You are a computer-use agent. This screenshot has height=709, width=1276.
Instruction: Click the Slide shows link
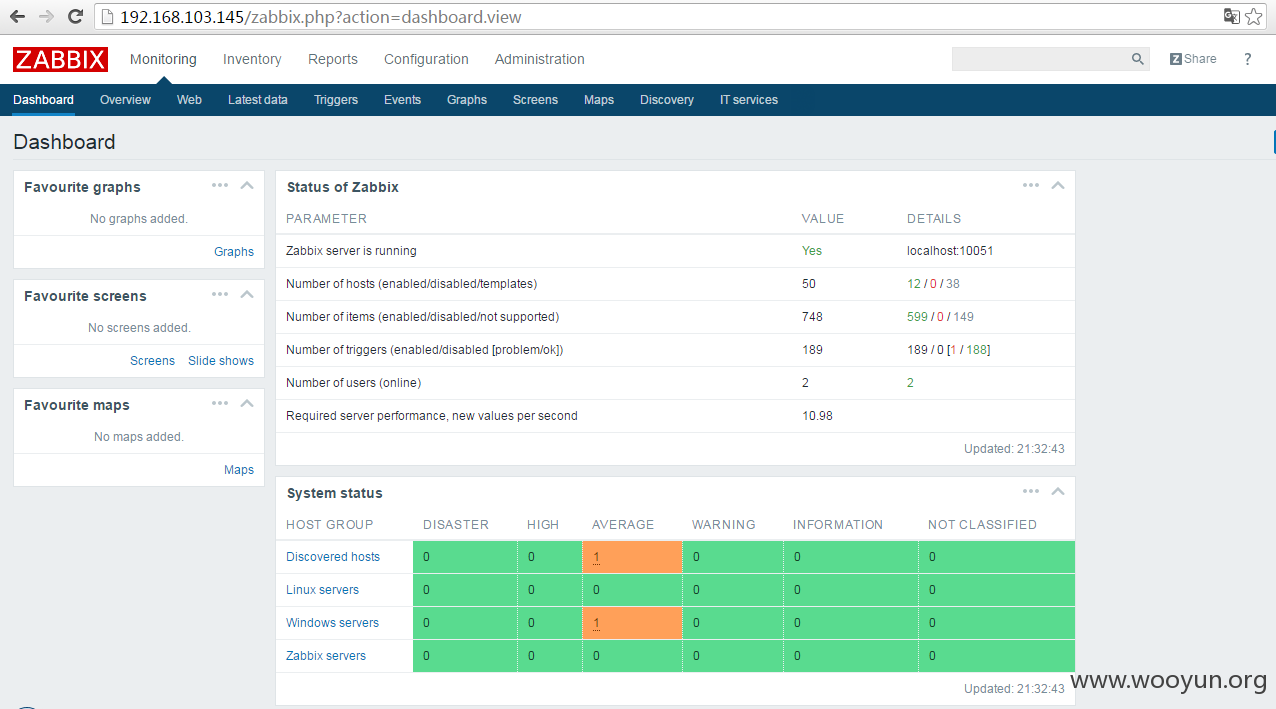click(221, 361)
